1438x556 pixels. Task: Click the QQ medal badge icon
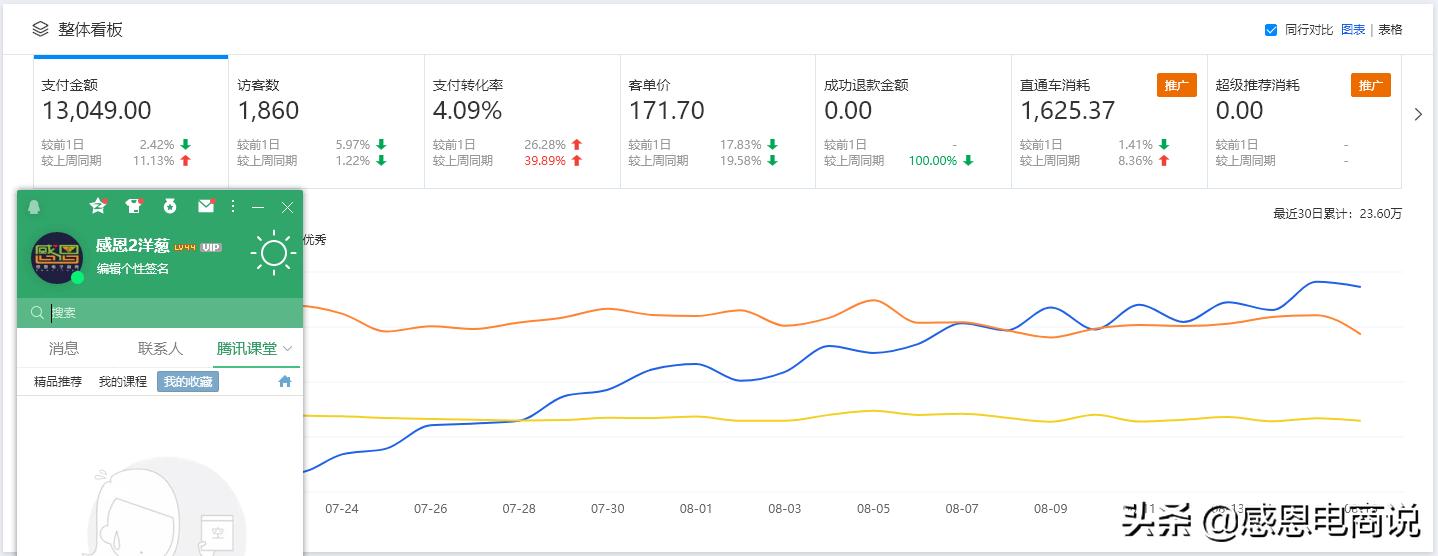coord(170,206)
